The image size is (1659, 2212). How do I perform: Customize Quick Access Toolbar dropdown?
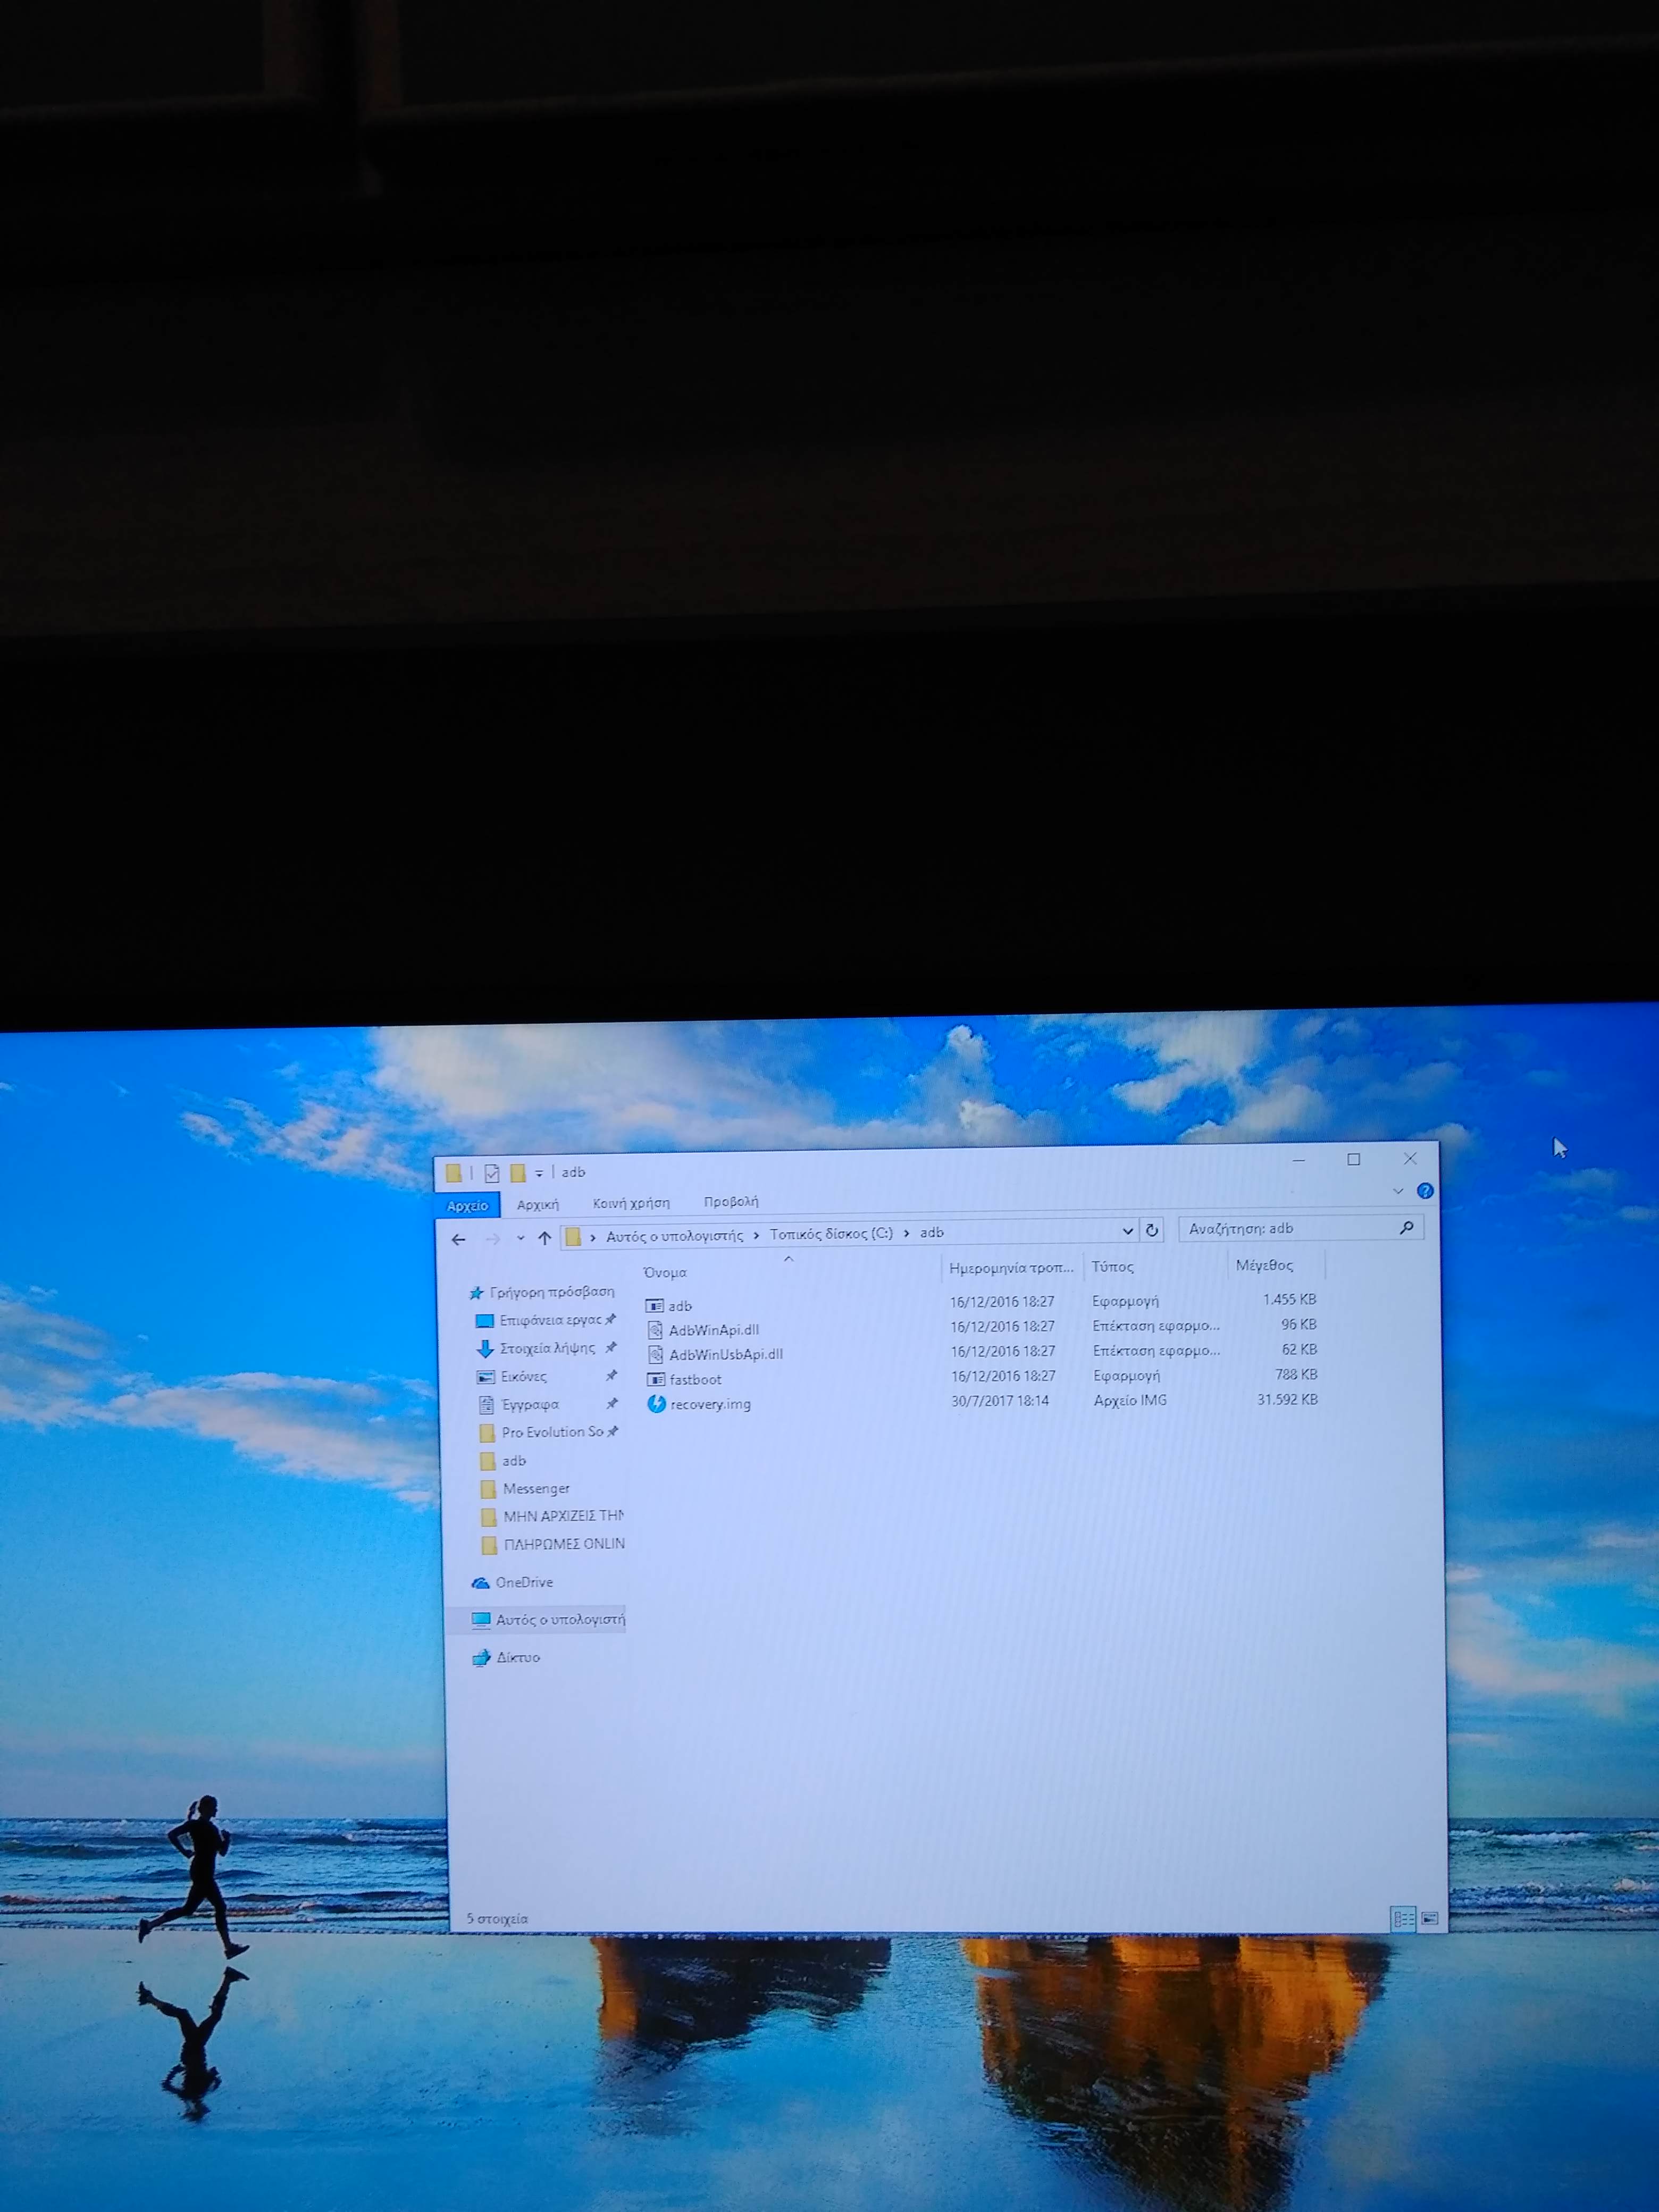click(539, 1173)
